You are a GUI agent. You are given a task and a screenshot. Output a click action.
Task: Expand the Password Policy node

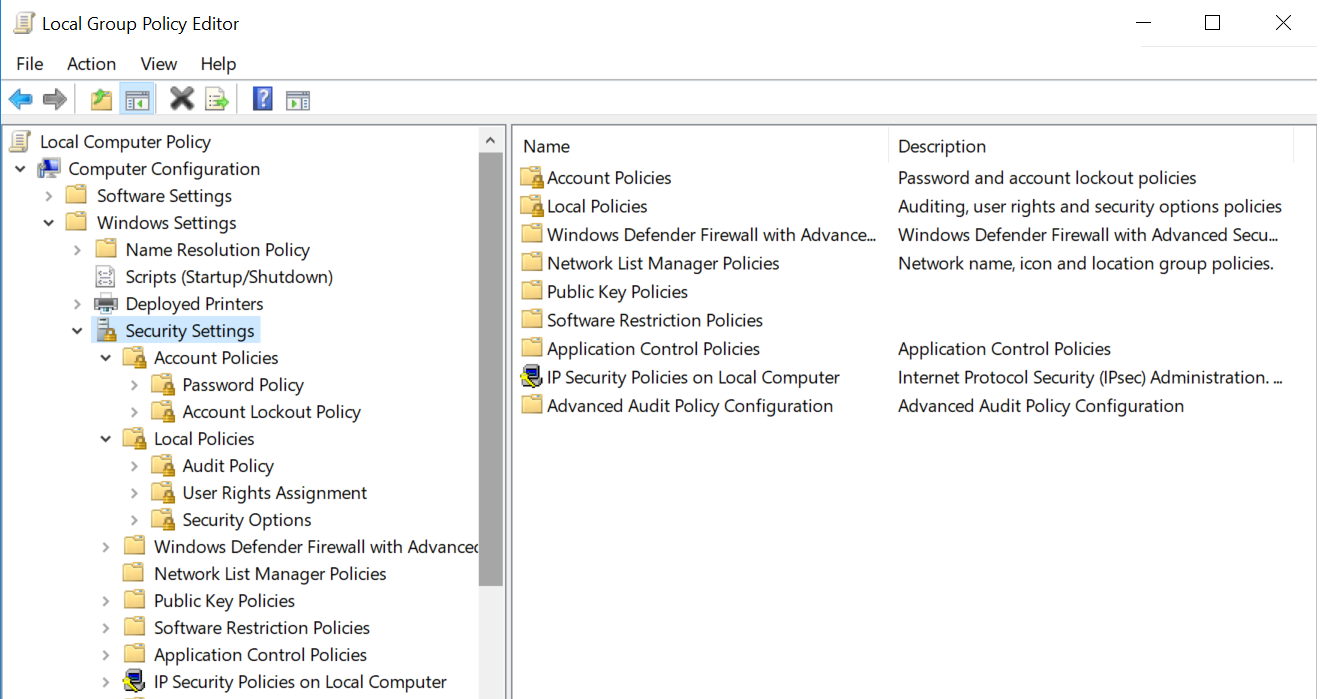[x=134, y=385]
